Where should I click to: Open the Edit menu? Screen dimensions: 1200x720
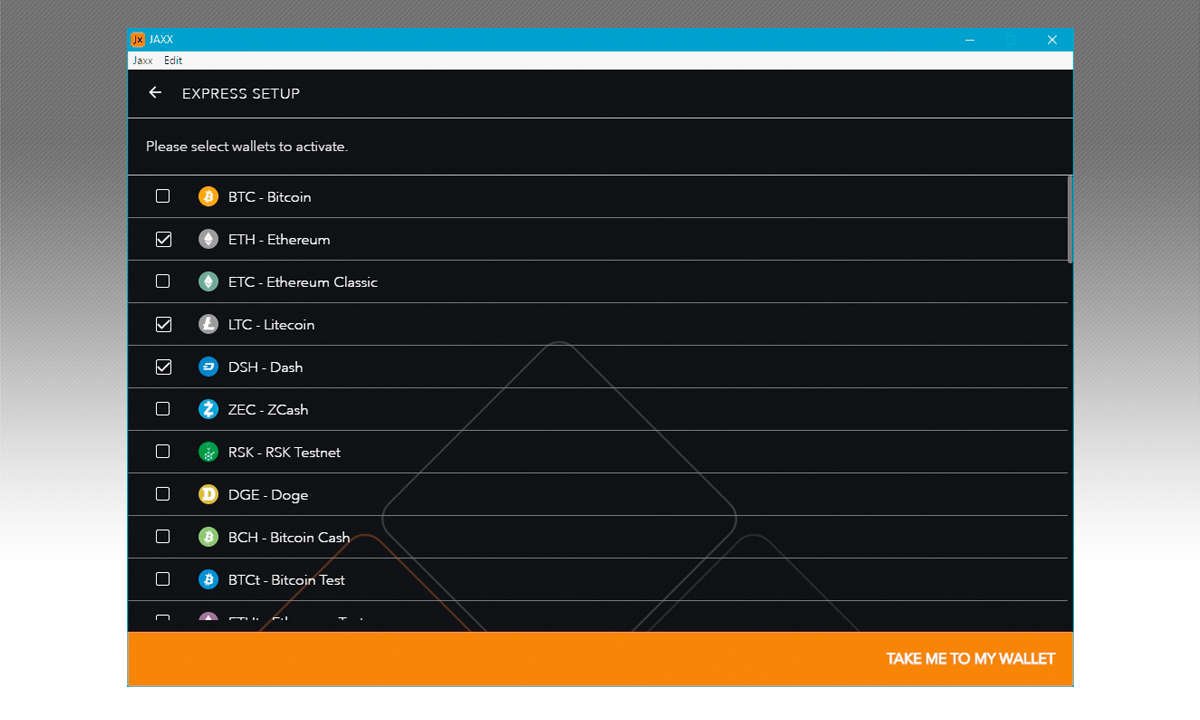pos(173,60)
